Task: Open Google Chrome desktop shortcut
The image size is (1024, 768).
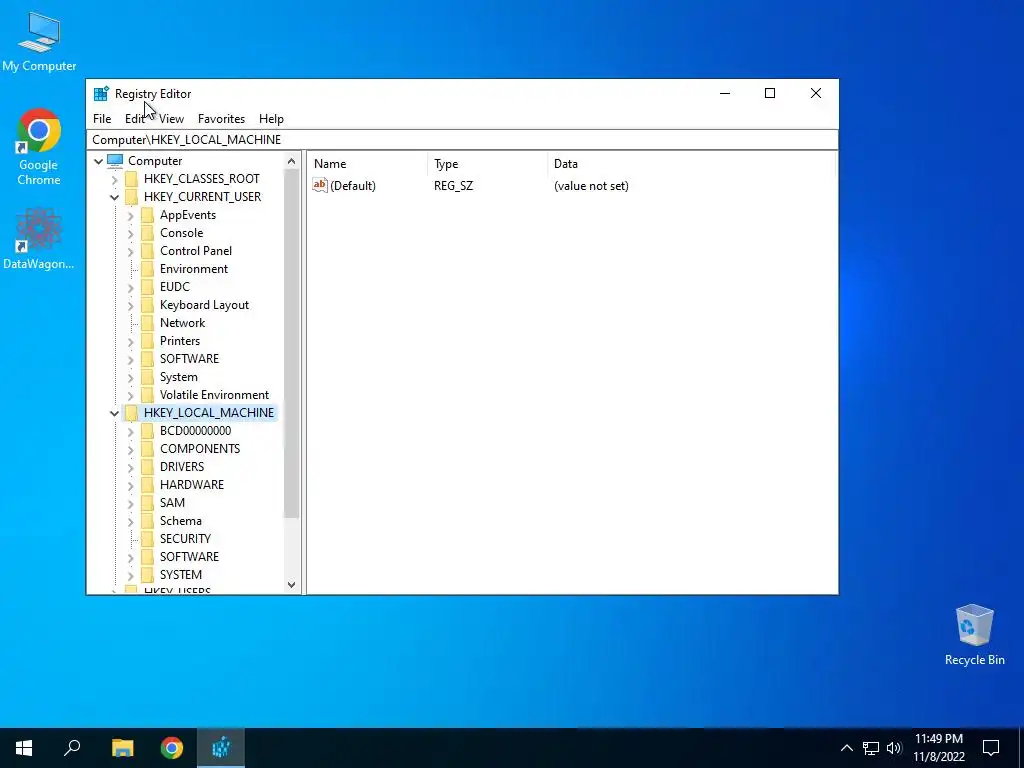Action: click(x=39, y=147)
